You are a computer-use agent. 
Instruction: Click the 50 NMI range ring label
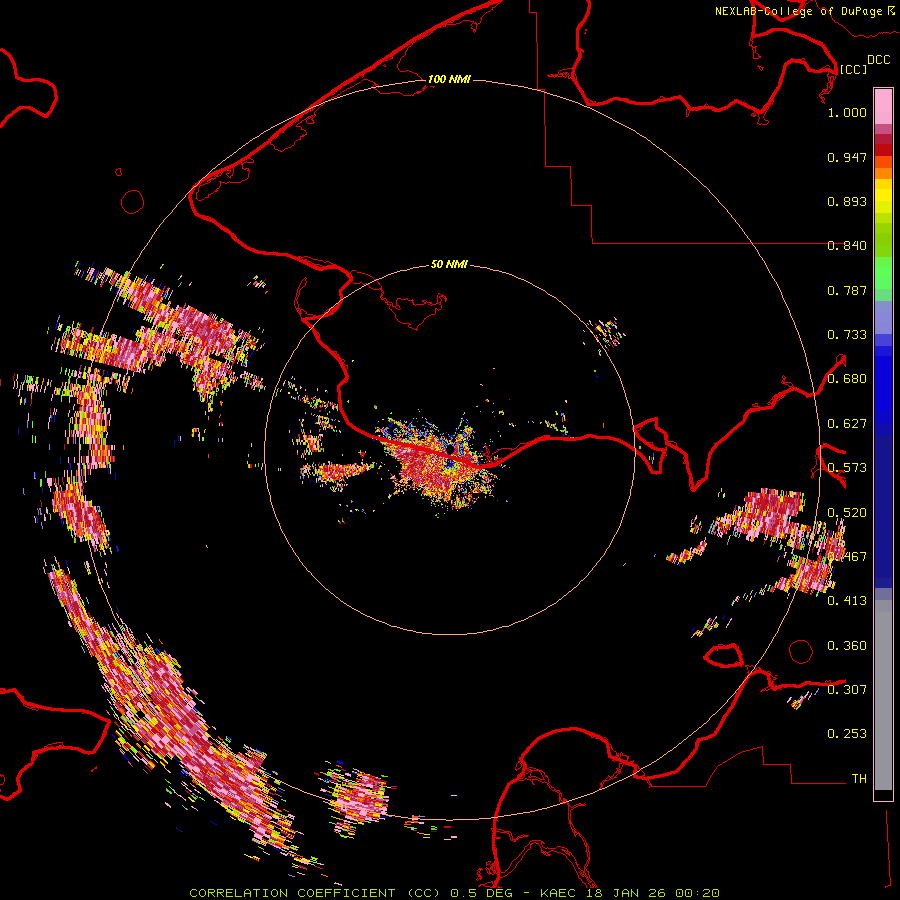point(449,264)
